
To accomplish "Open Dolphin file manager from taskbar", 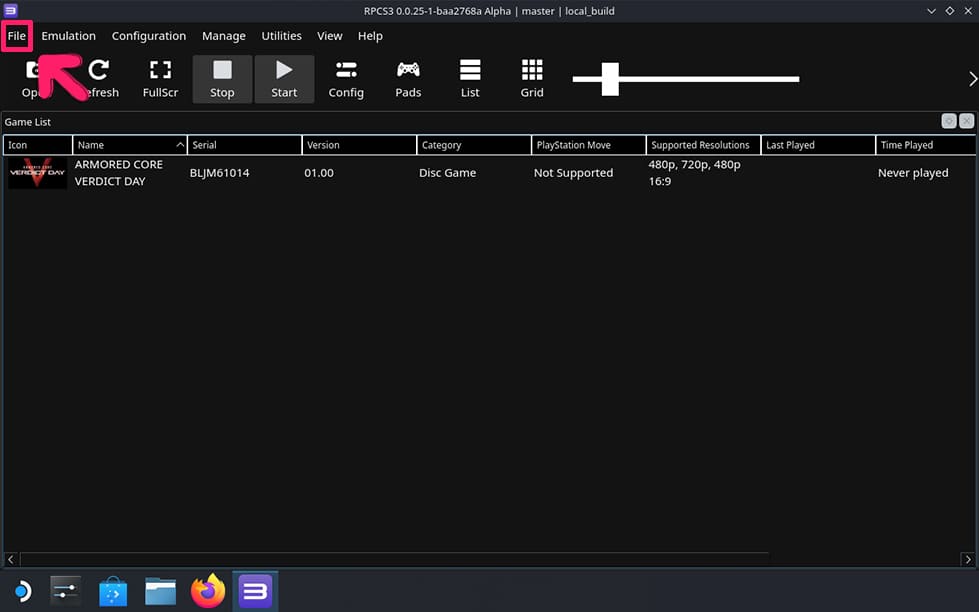I will pyautogui.click(x=160, y=591).
